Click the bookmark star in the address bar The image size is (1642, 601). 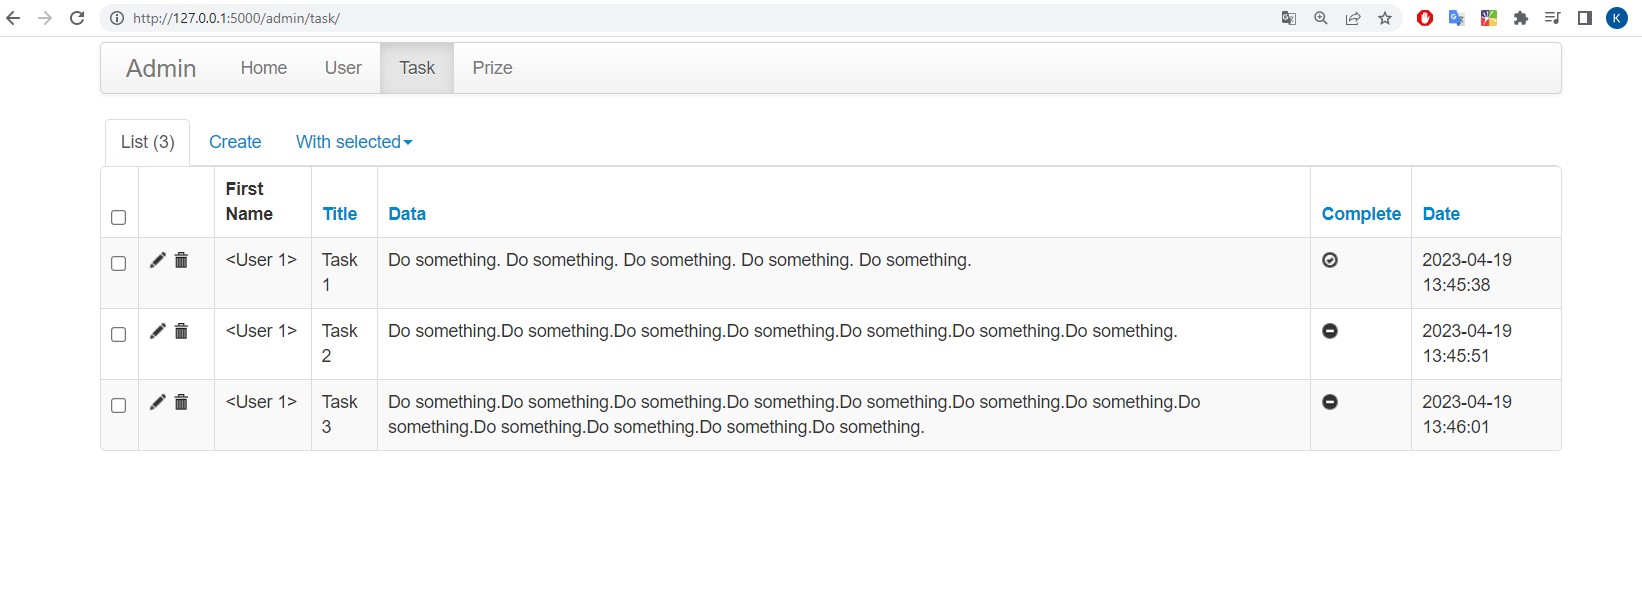tap(1385, 18)
